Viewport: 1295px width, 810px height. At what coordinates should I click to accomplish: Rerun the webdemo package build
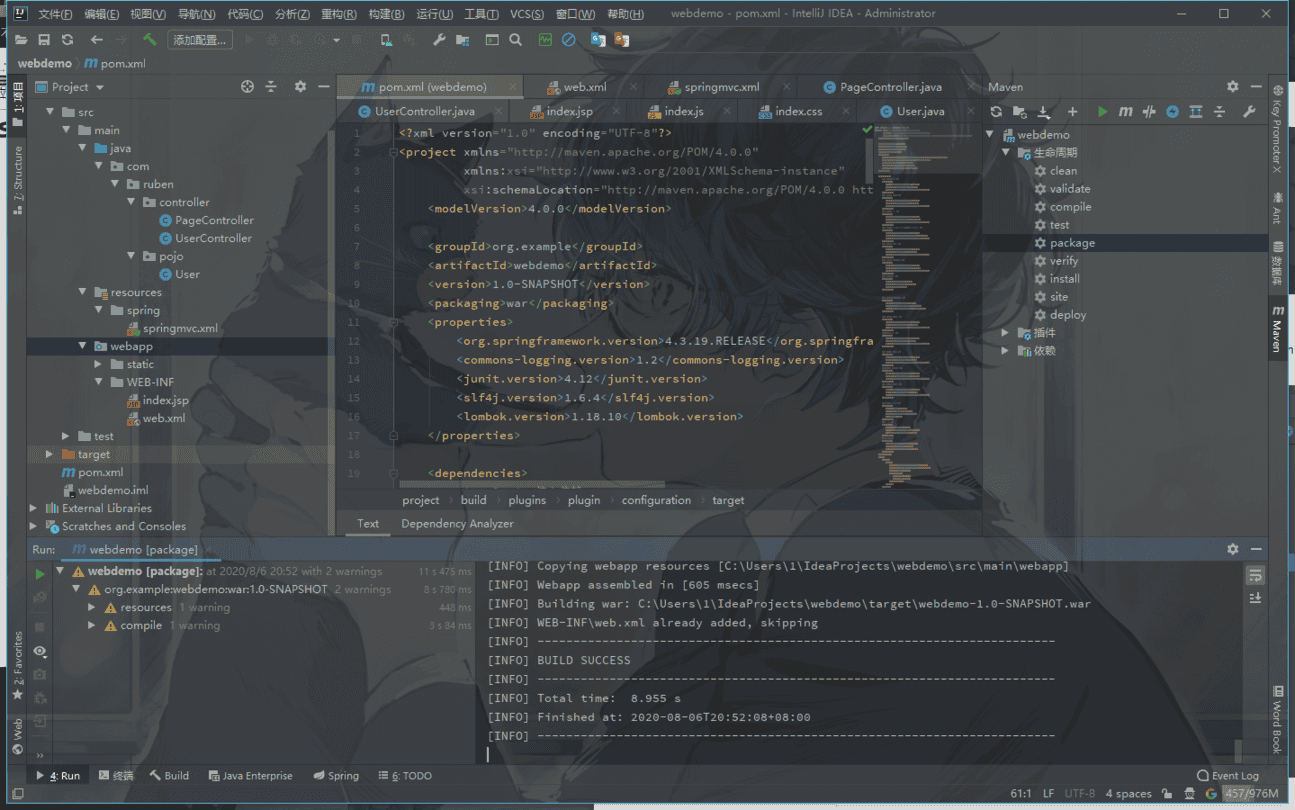40,574
